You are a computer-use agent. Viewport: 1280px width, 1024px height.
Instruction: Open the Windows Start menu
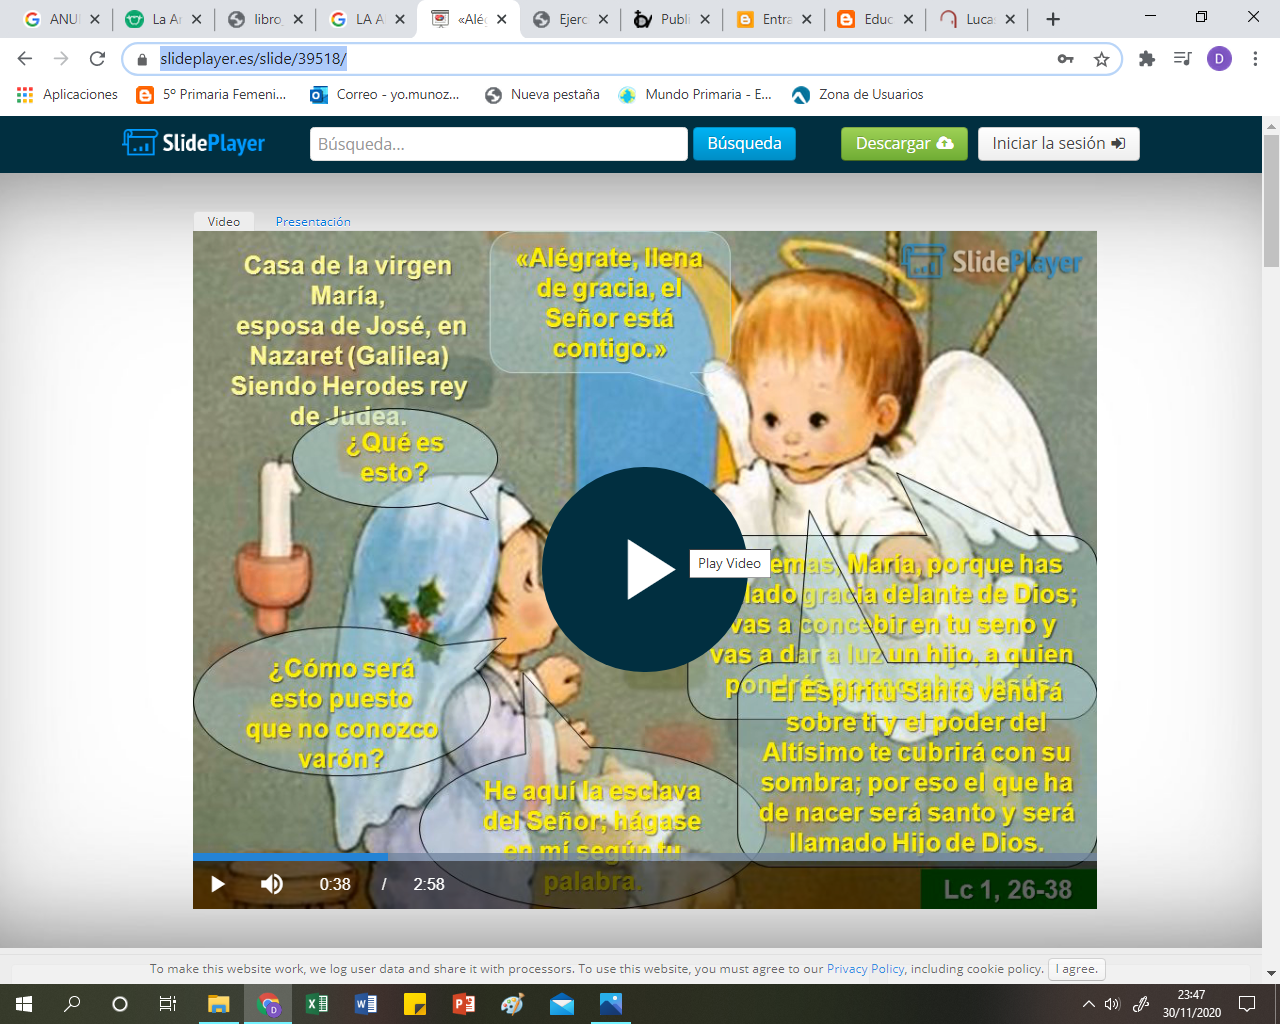[x=24, y=1004]
